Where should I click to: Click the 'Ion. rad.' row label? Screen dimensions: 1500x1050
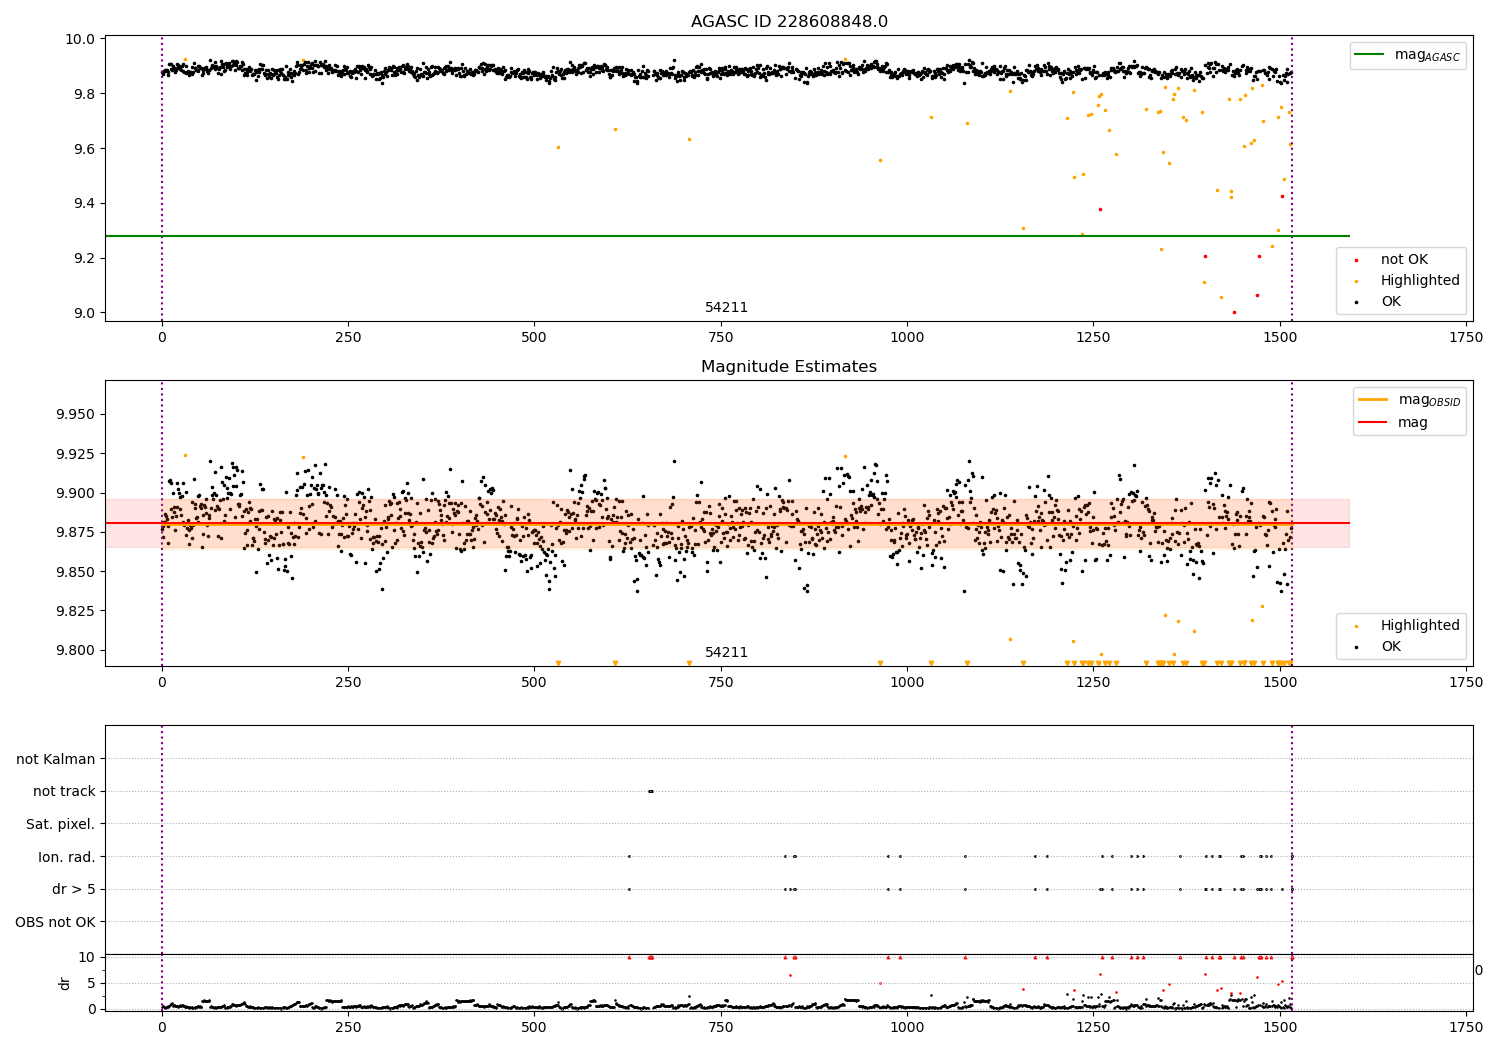pyautogui.click(x=67, y=857)
